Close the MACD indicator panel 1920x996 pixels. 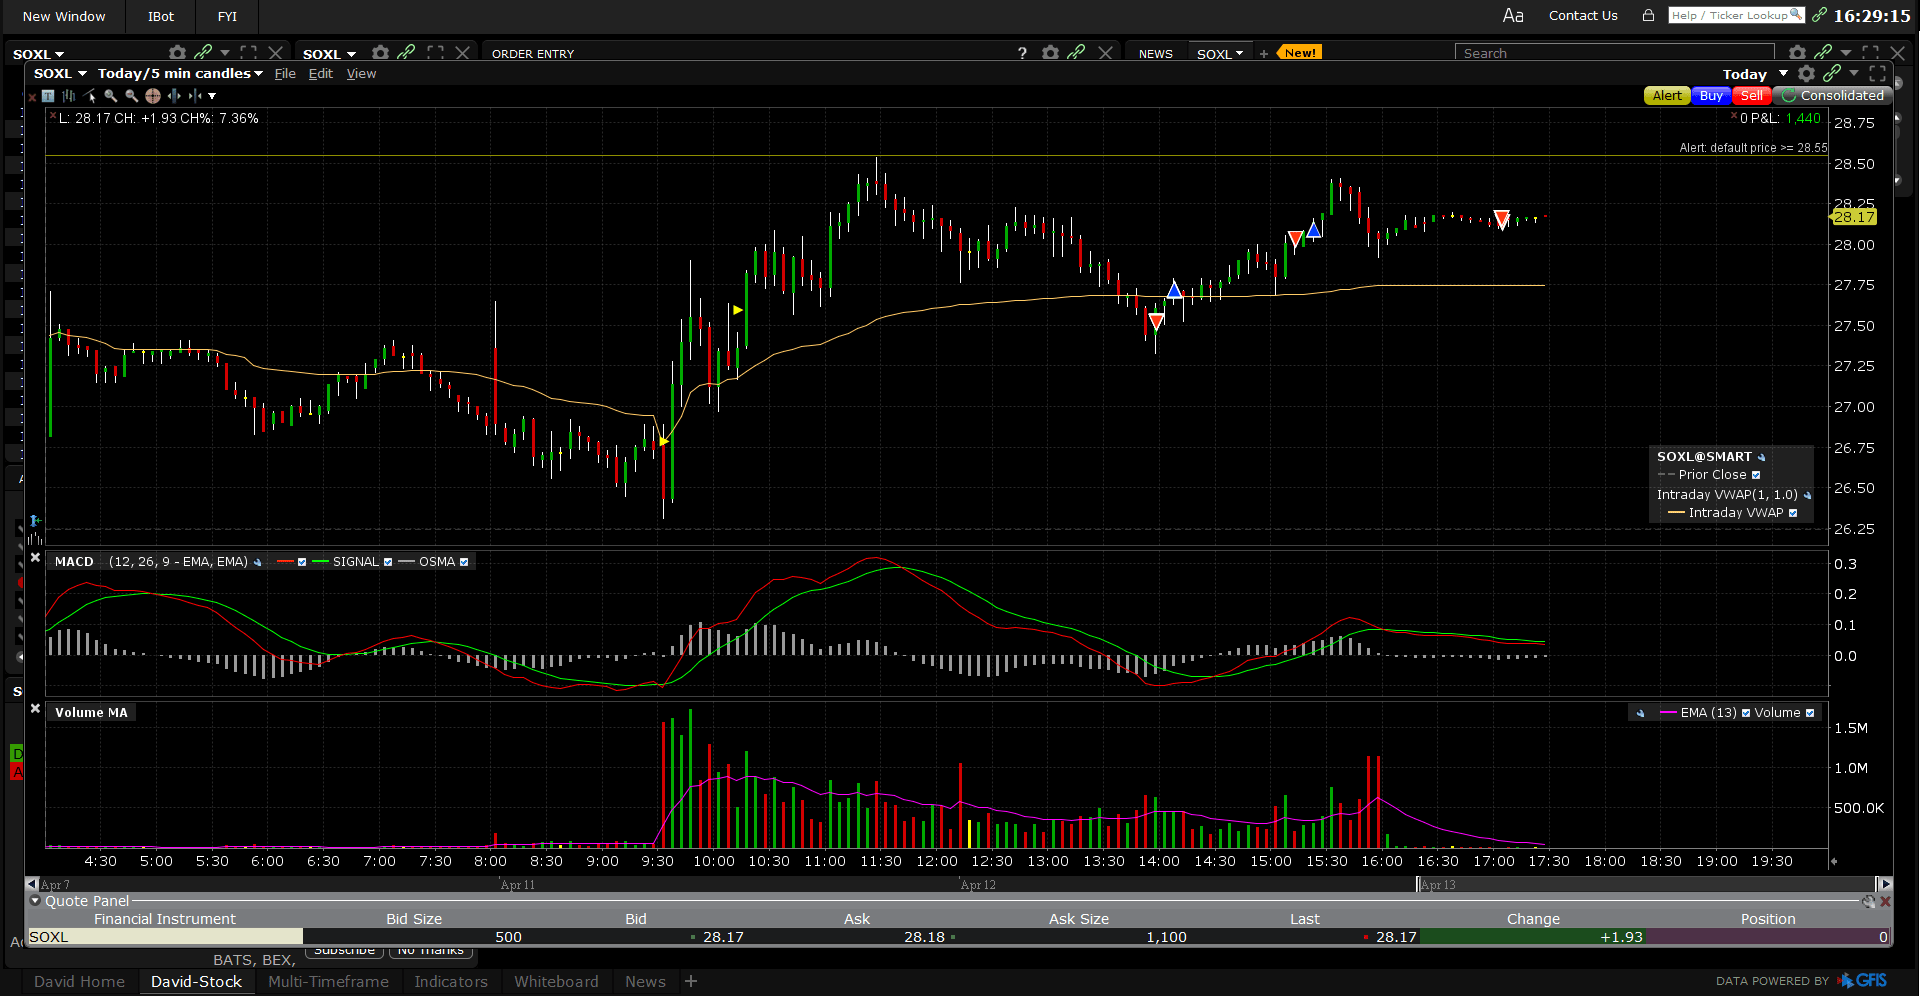[x=35, y=558]
